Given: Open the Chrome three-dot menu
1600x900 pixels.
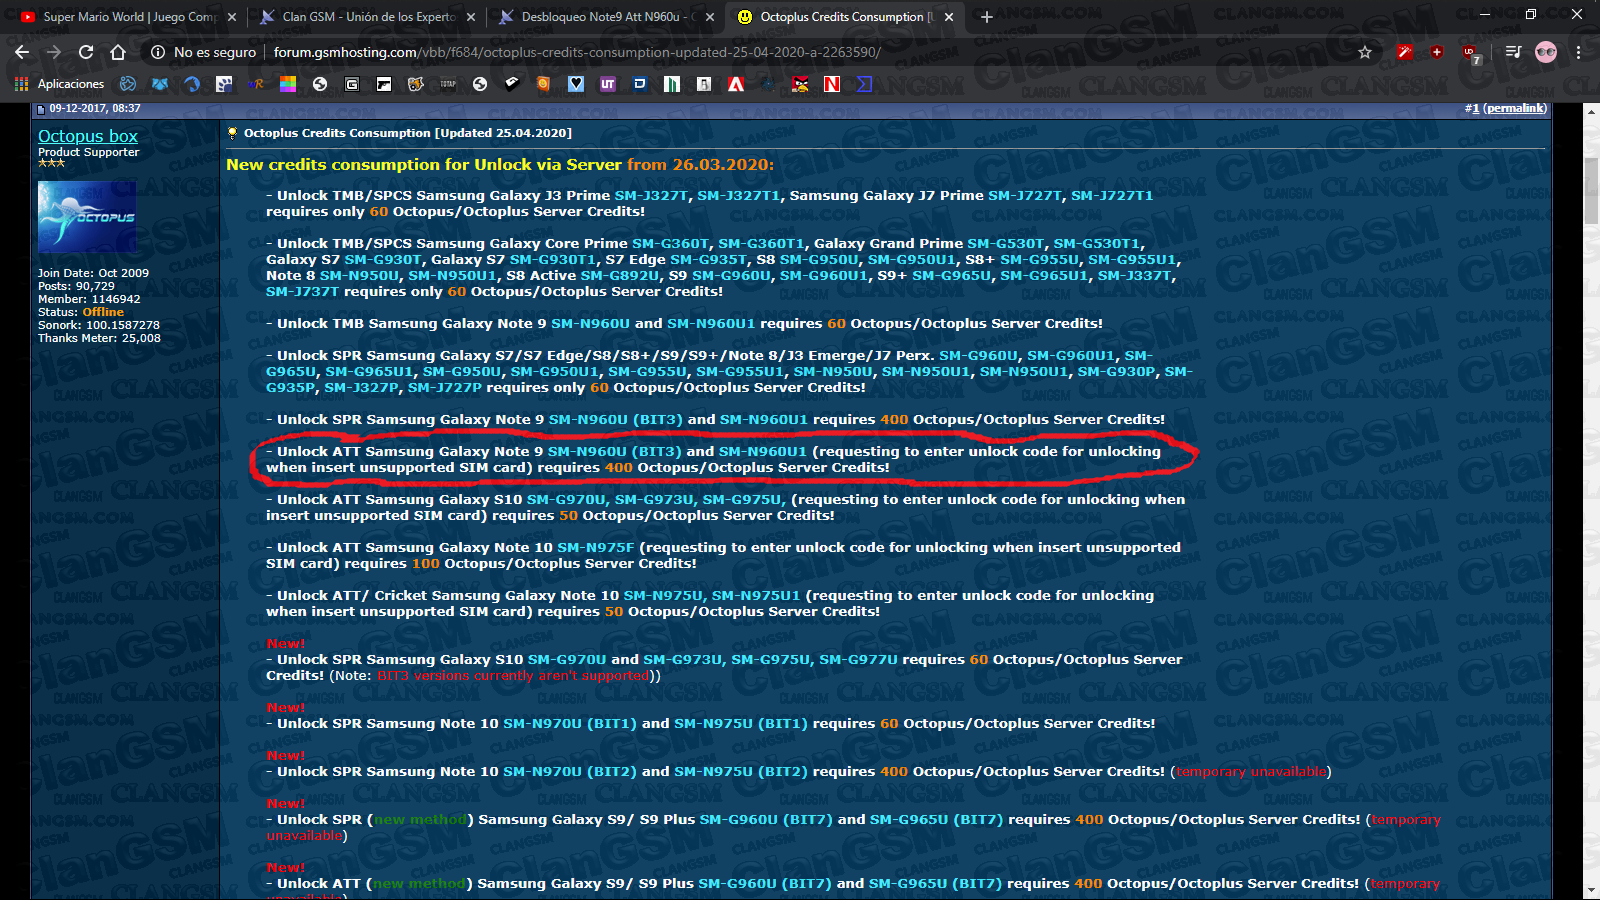Looking at the screenshot, I should coord(1579,52).
